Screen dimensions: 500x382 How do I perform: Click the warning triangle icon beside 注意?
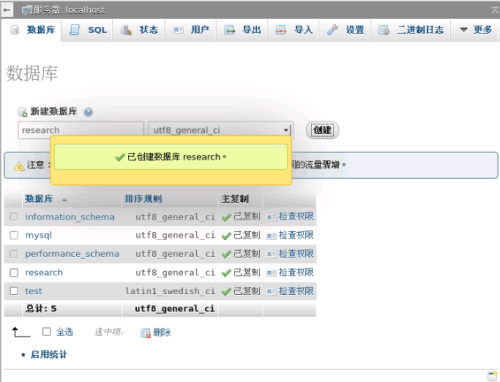tap(19, 166)
